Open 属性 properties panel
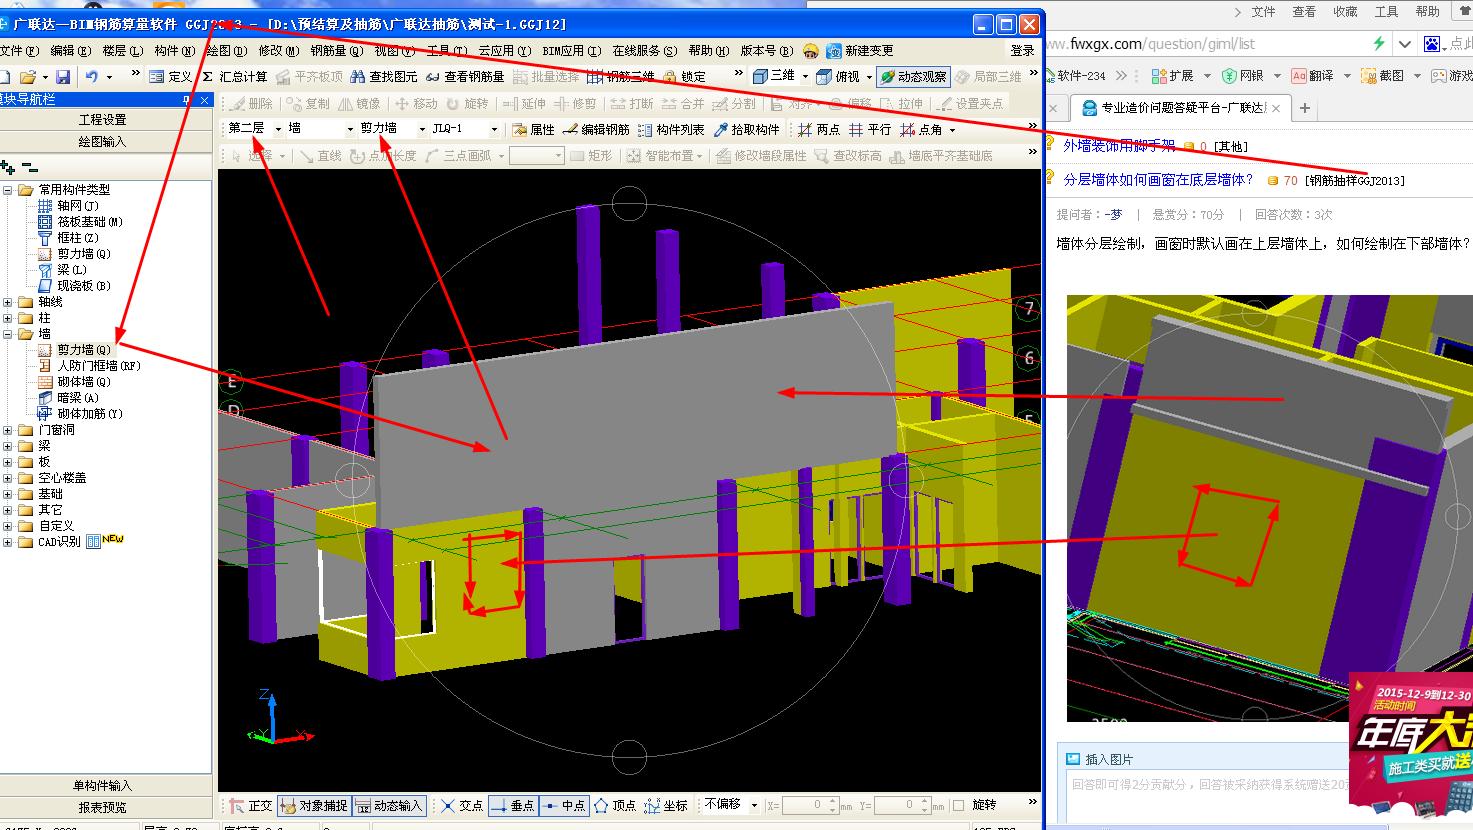 533,129
